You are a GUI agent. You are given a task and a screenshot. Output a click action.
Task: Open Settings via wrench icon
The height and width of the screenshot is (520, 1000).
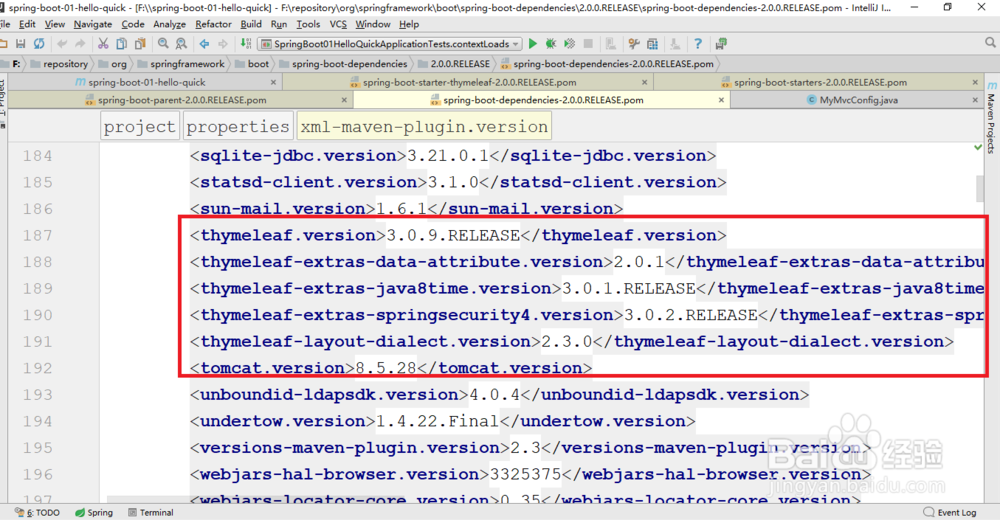(633, 44)
